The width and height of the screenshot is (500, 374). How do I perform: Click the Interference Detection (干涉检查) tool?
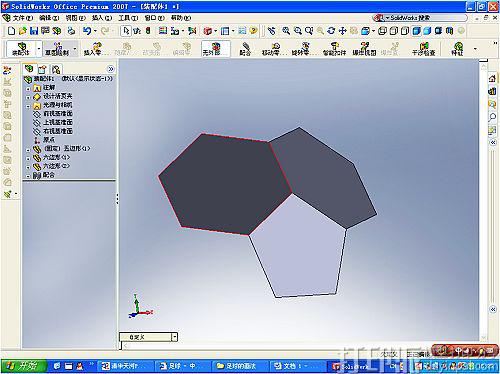pyautogui.click(x=424, y=49)
